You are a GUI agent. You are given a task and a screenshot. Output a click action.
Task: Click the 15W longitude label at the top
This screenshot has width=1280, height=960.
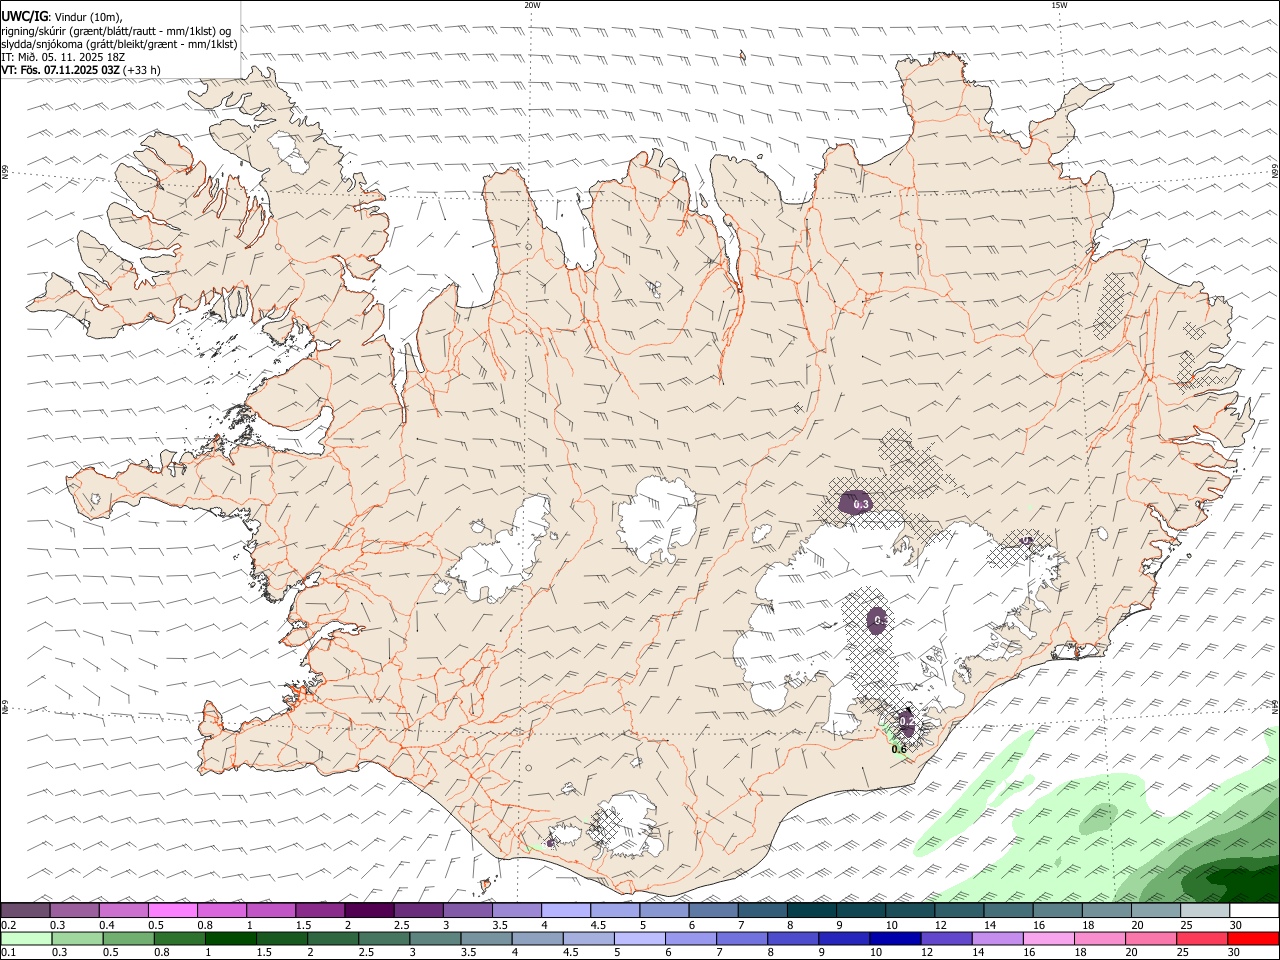[x=1059, y=5]
